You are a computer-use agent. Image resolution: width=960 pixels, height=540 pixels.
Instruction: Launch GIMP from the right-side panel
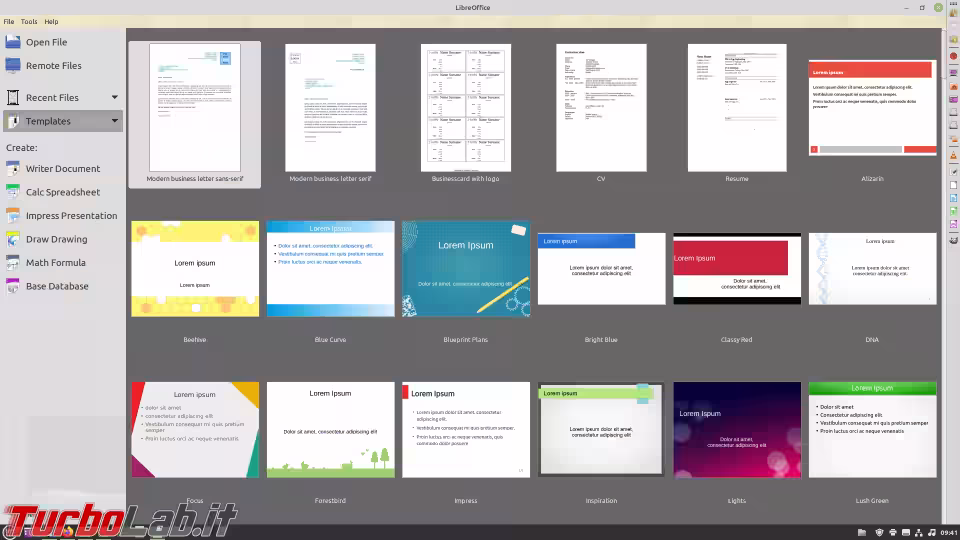tap(953, 240)
